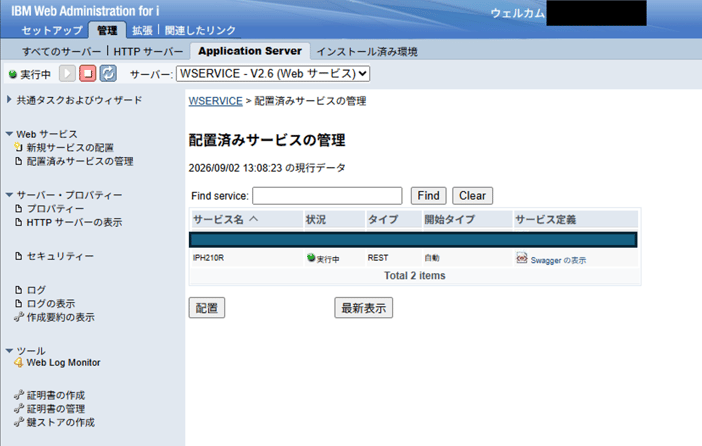The height and width of the screenshot is (446, 702).
Task: Open the セットアップ tab
Action: click(52, 30)
